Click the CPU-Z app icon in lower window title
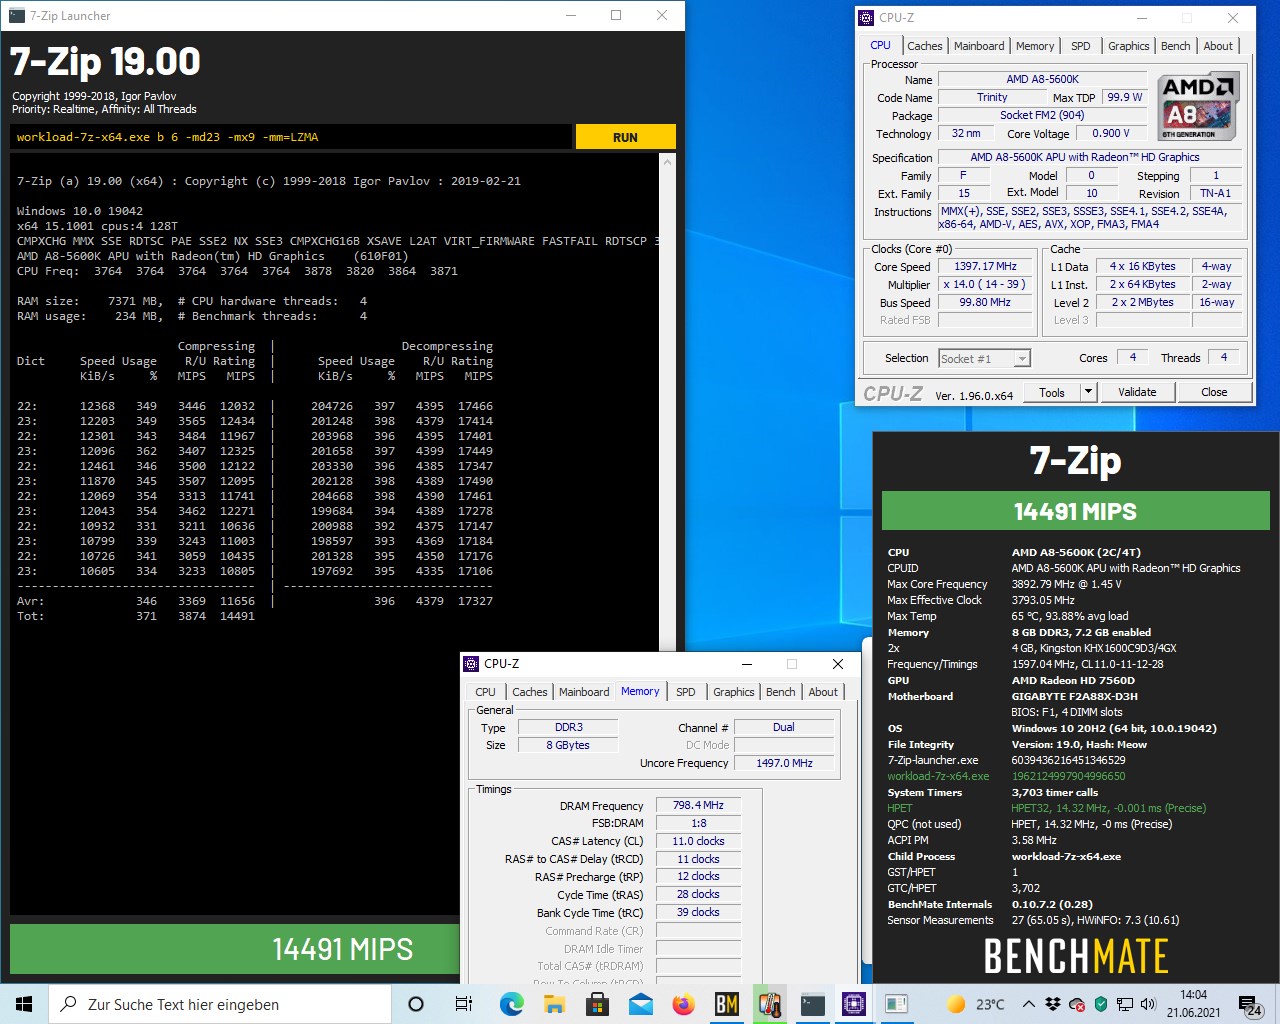Screen dimensions: 1280x1024 click(x=471, y=664)
